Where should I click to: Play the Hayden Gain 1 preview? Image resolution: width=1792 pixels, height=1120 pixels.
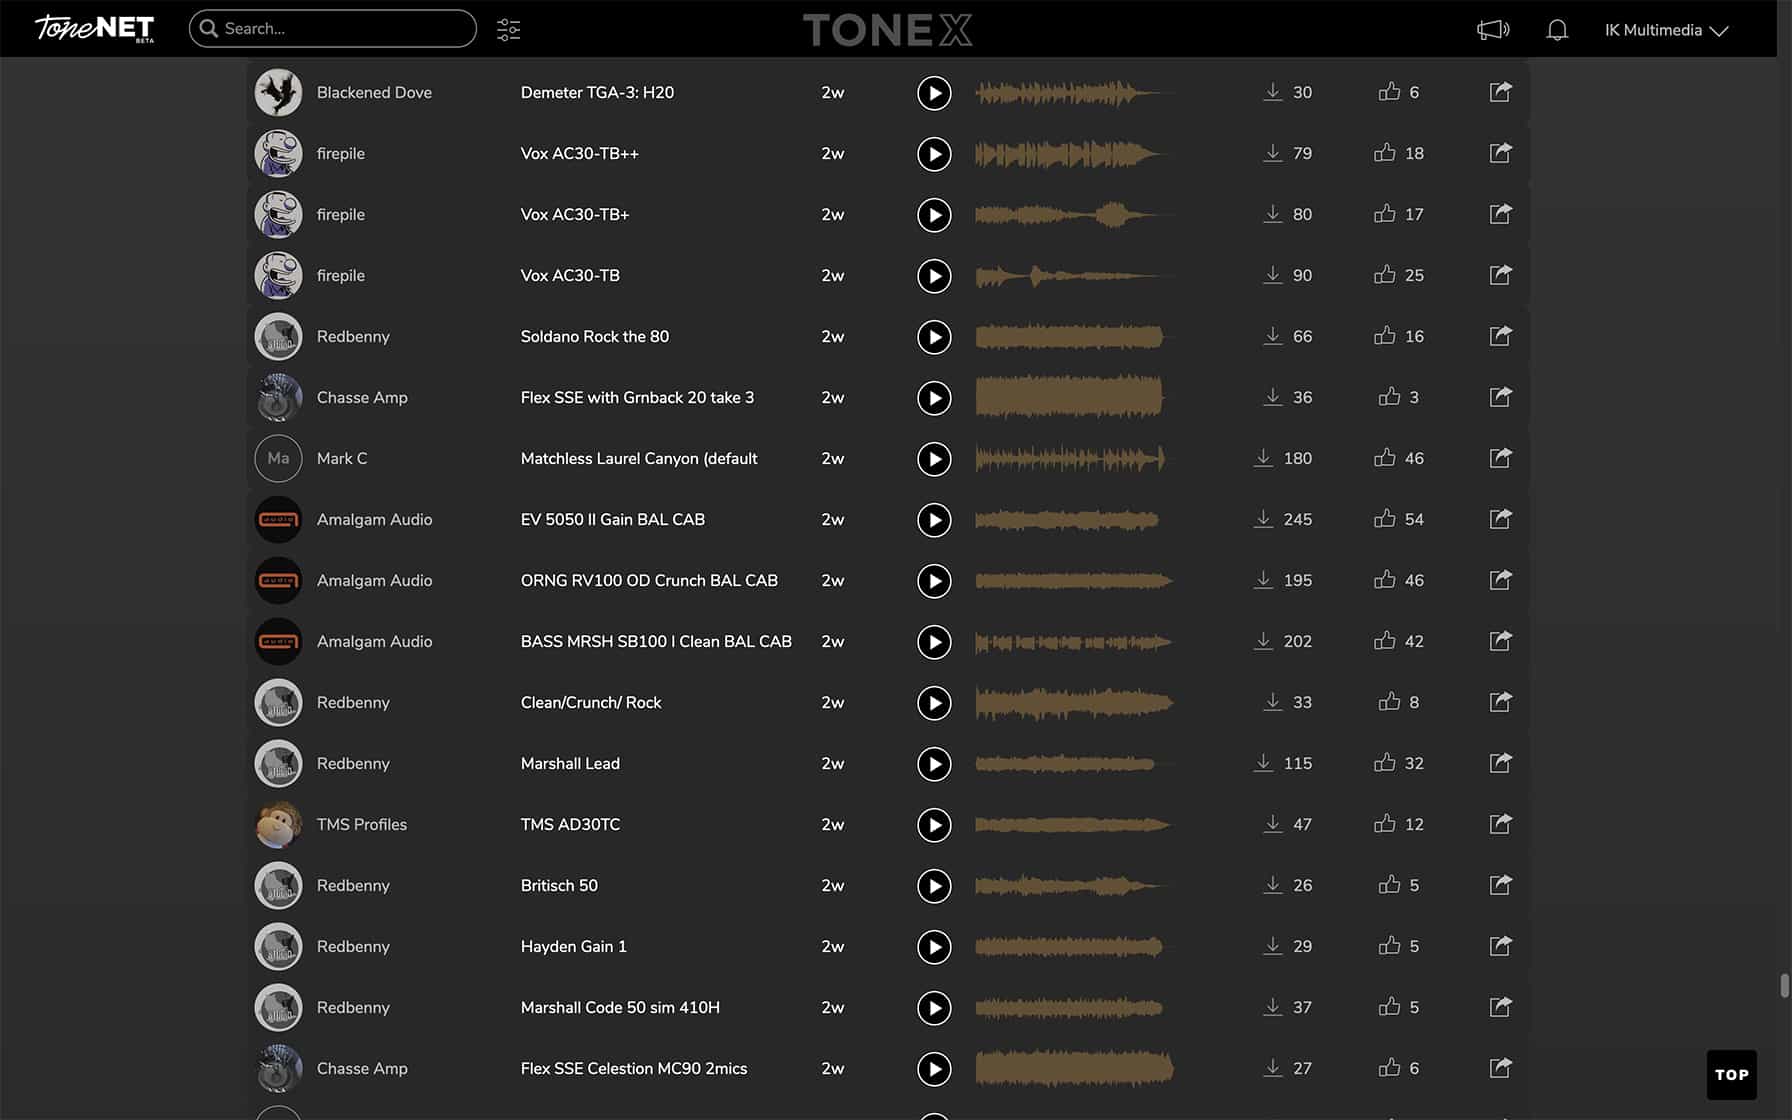click(934, 947)
